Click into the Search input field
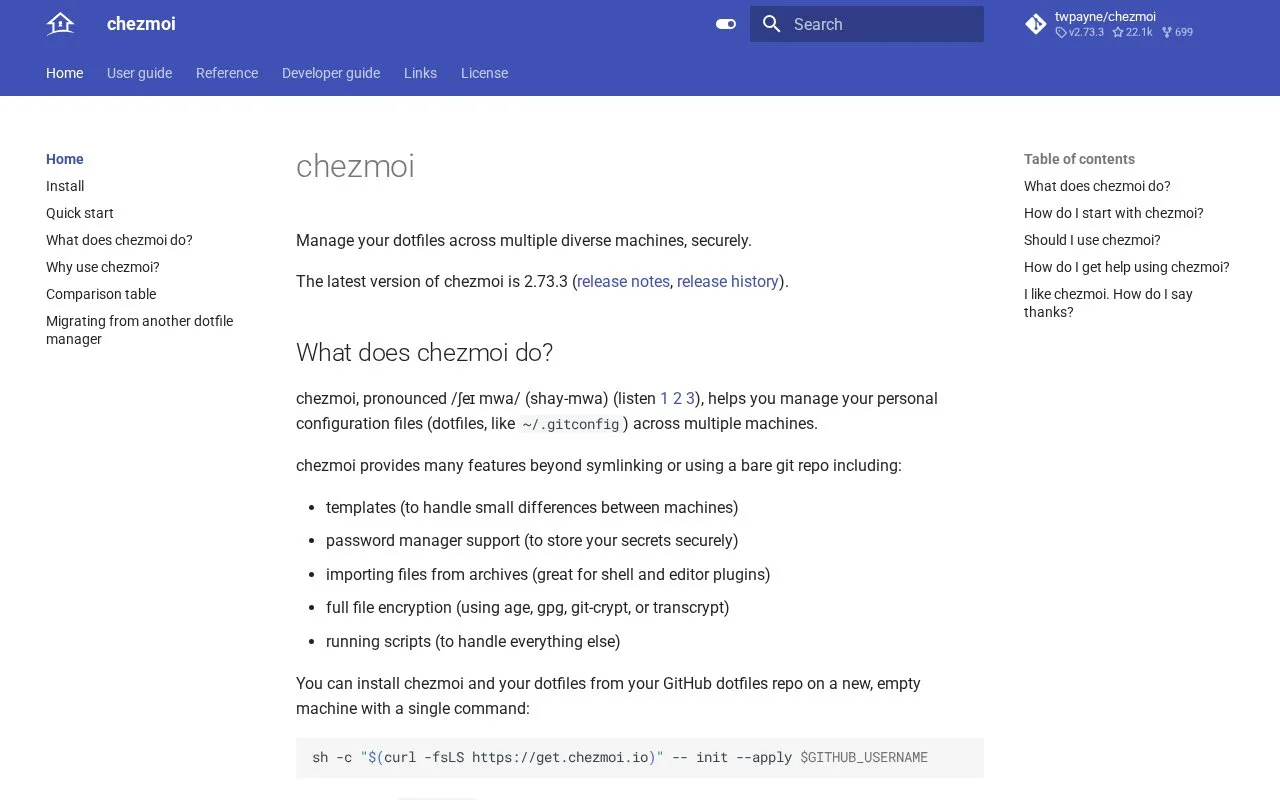This screenshot has width=1280, height=800. click(867, 24)
